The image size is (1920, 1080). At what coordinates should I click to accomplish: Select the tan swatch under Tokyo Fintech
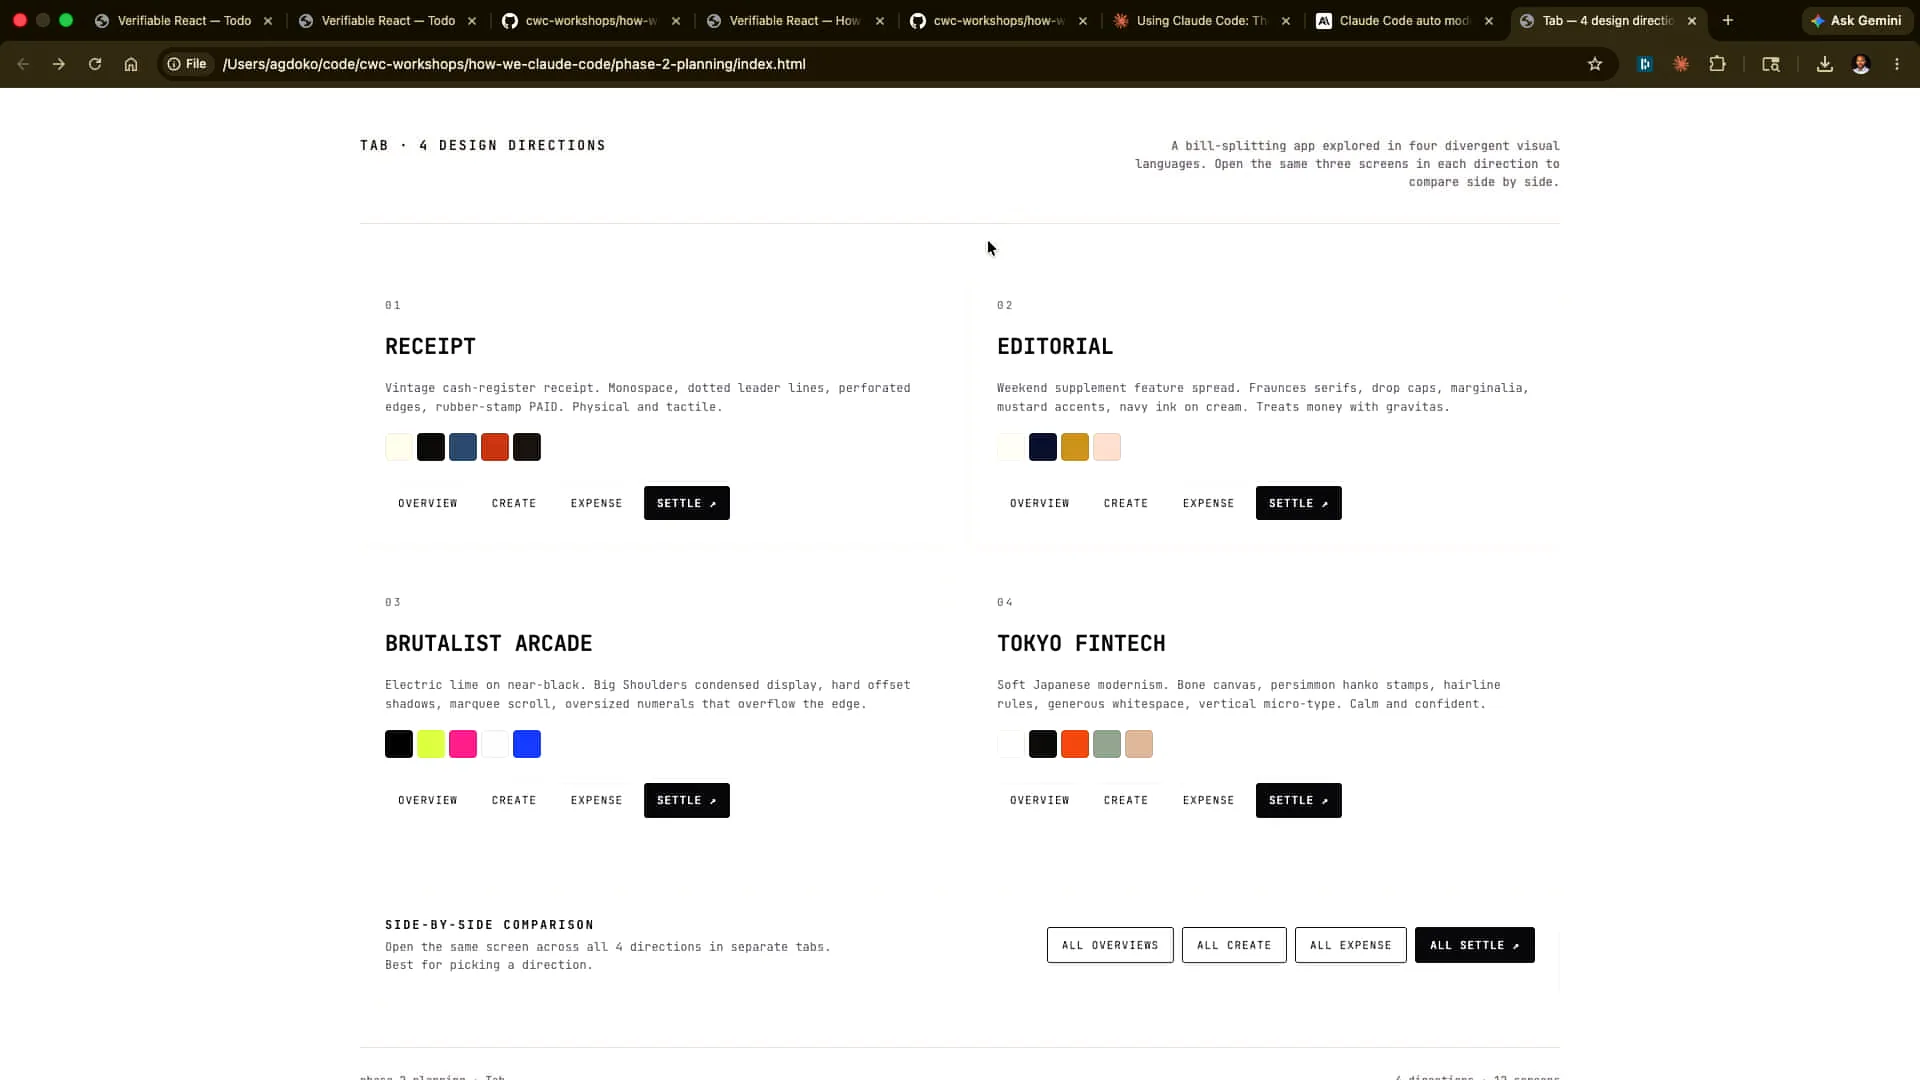pyautogui.click(x=1139, y=744)
